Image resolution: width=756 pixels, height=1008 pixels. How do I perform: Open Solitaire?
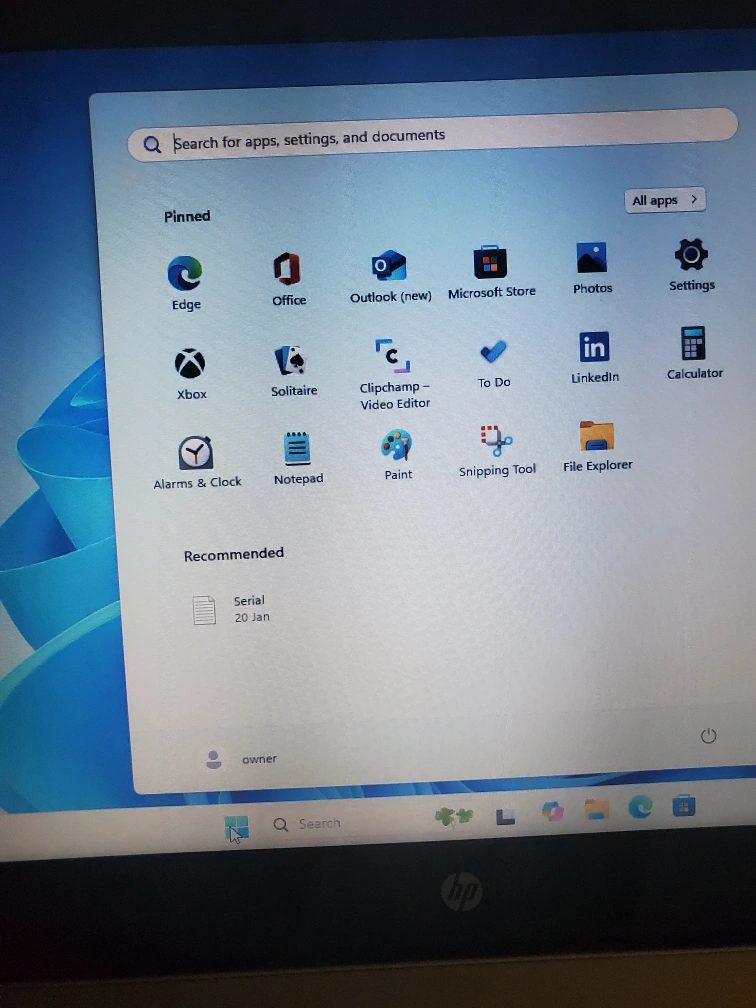point(294,371)
